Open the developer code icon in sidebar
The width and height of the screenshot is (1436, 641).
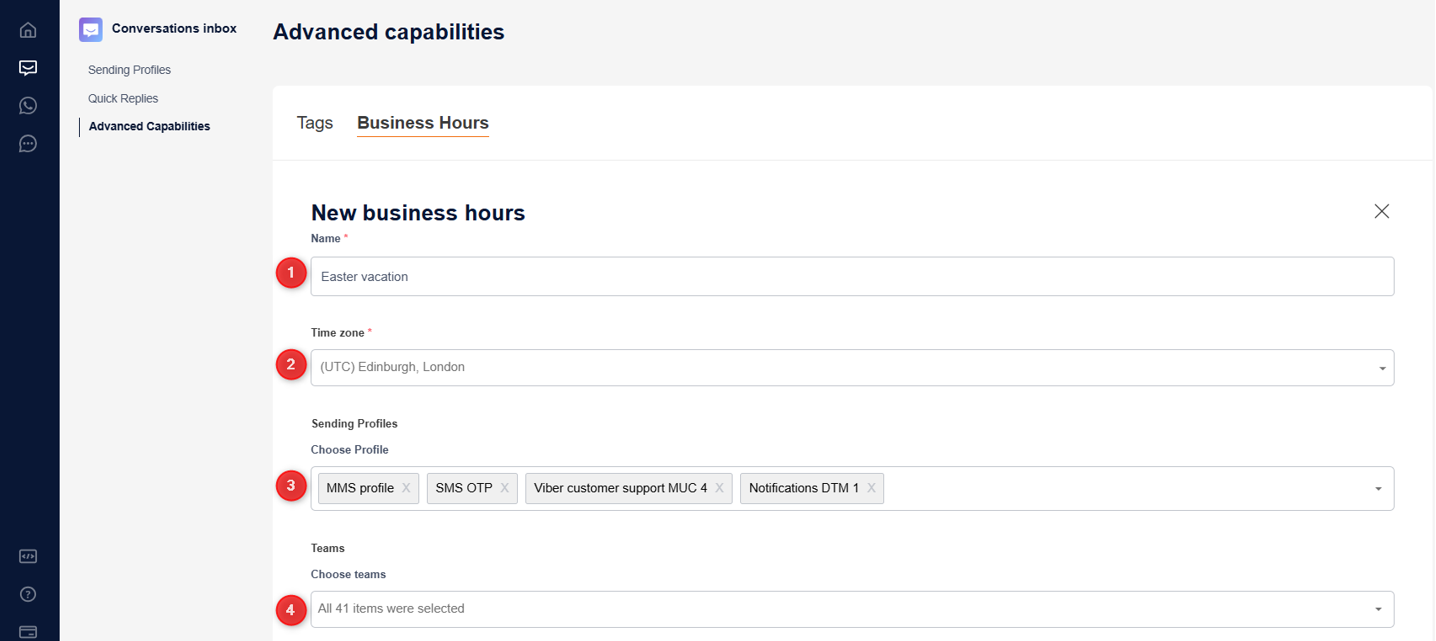point(28,557)
